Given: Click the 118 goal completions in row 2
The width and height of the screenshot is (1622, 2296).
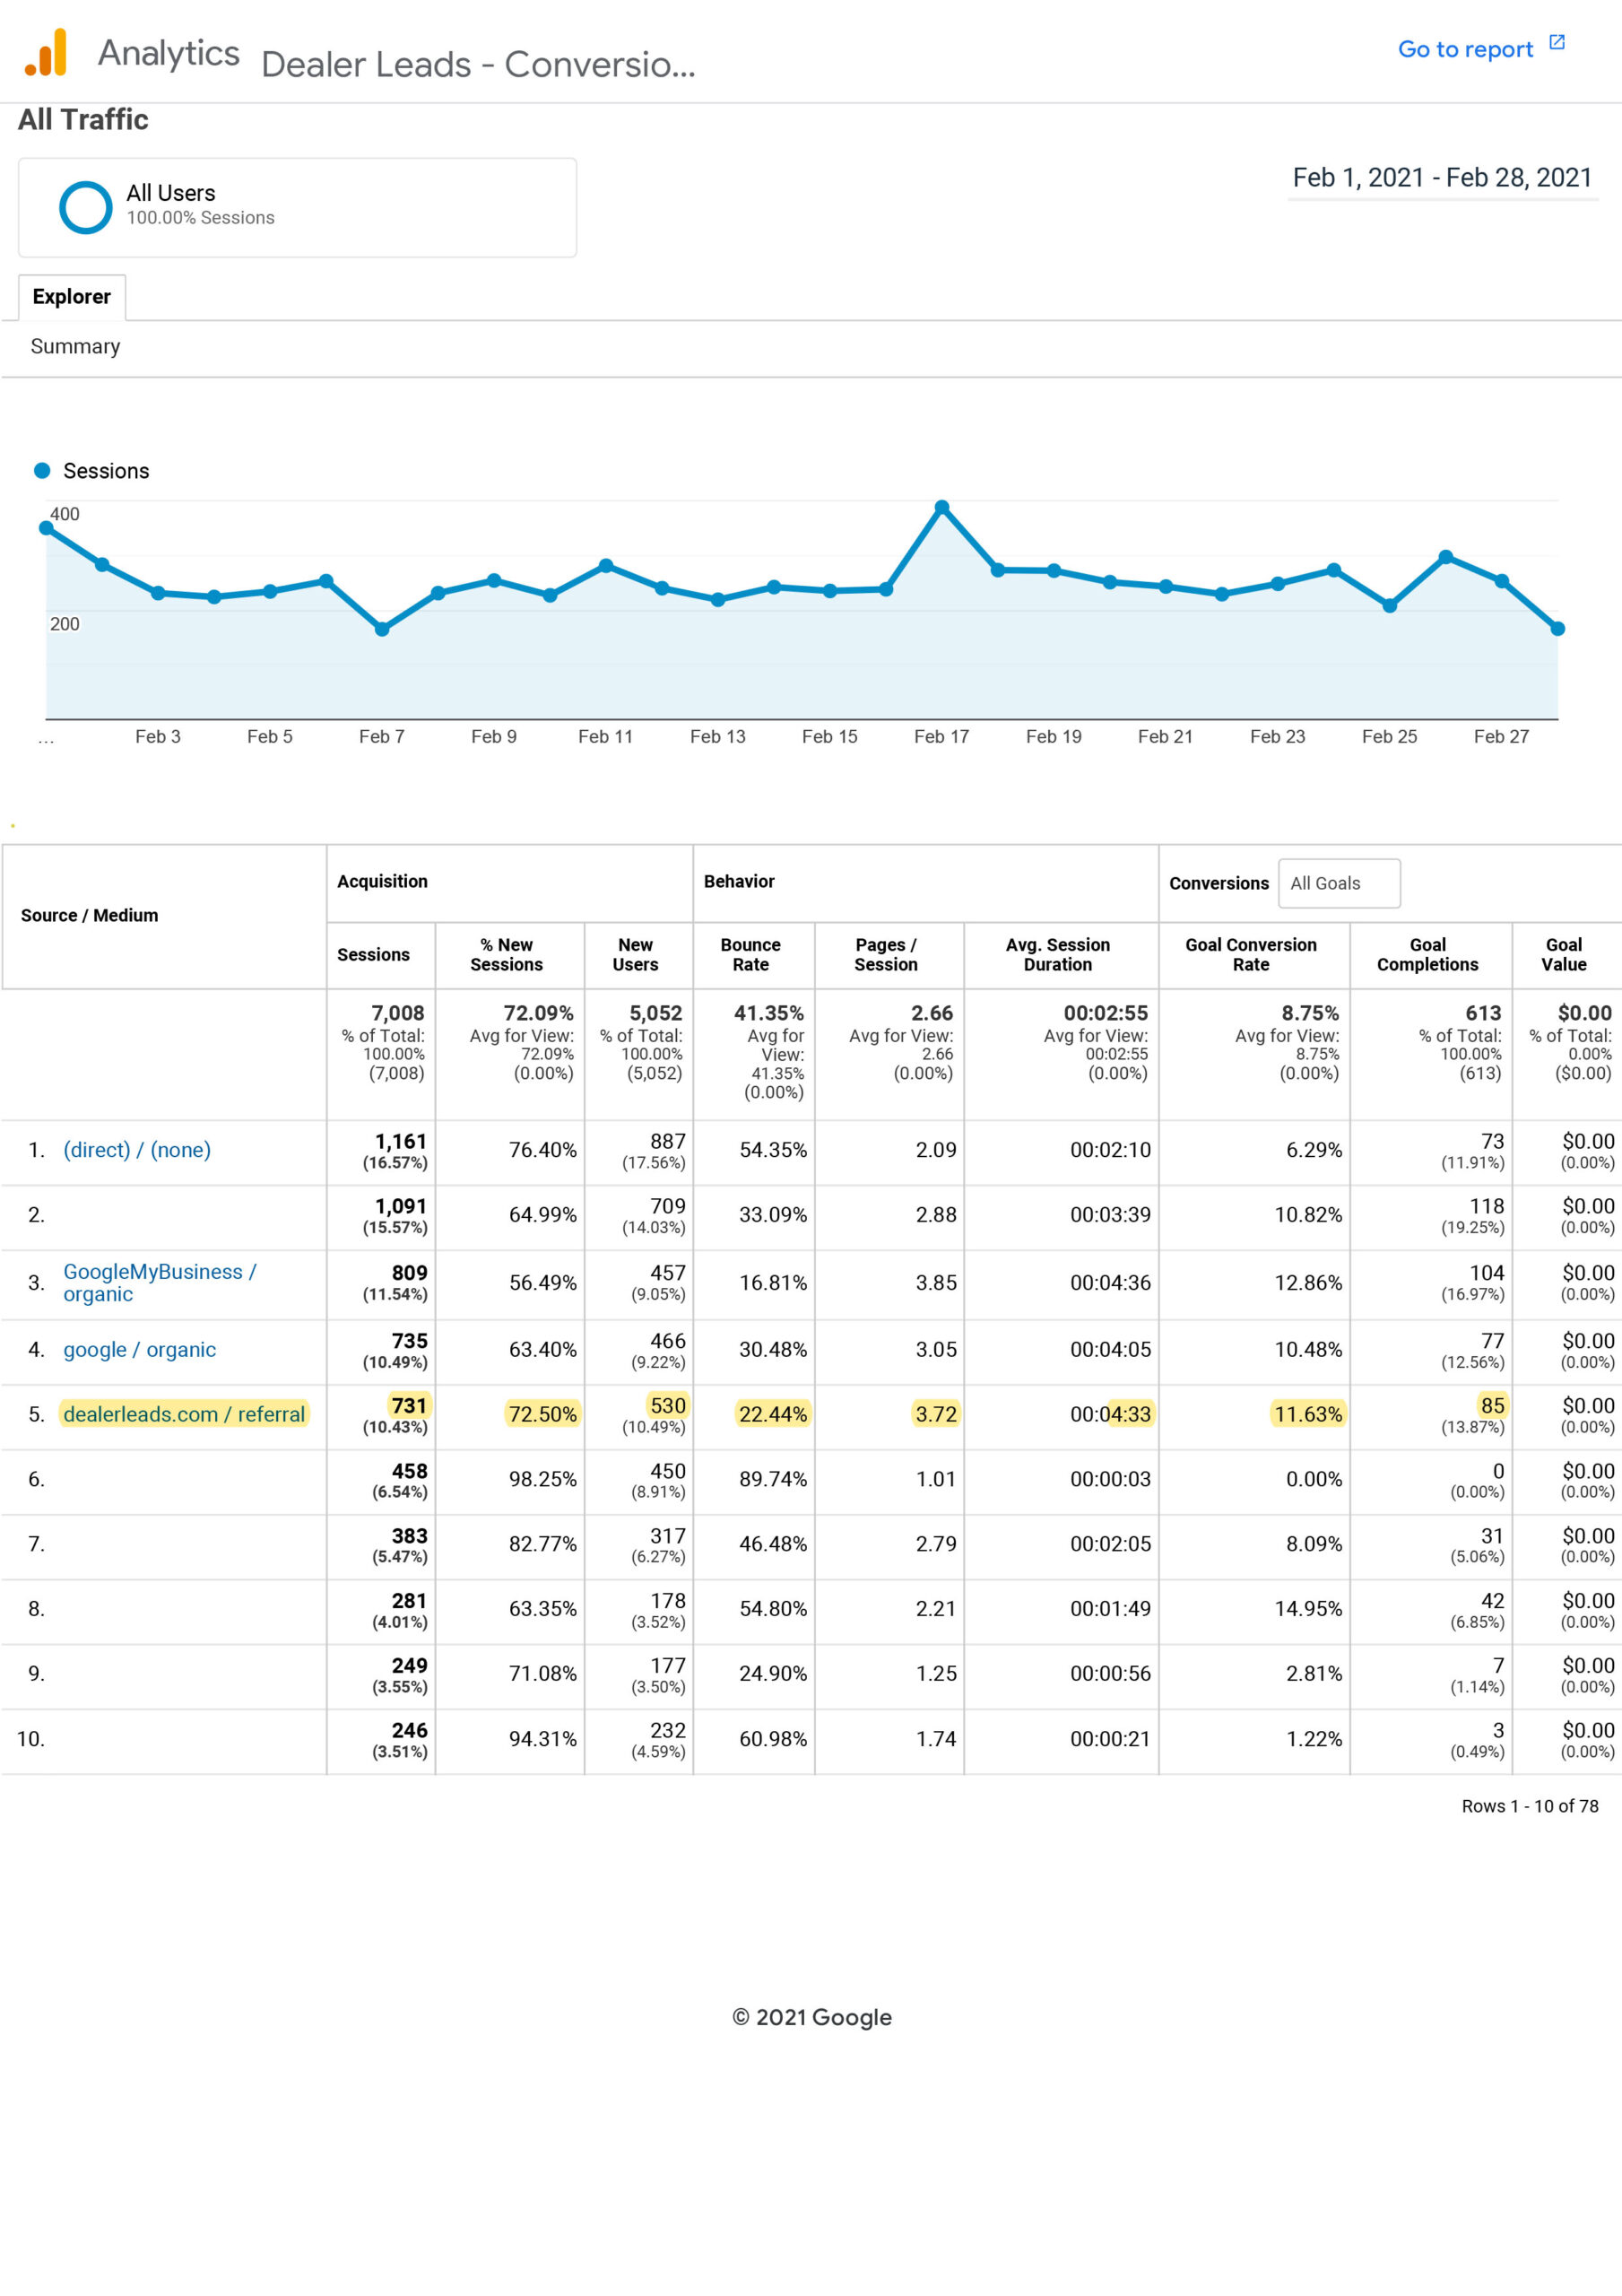Looking at the screenshot, I should [x=1486, y=1207].
